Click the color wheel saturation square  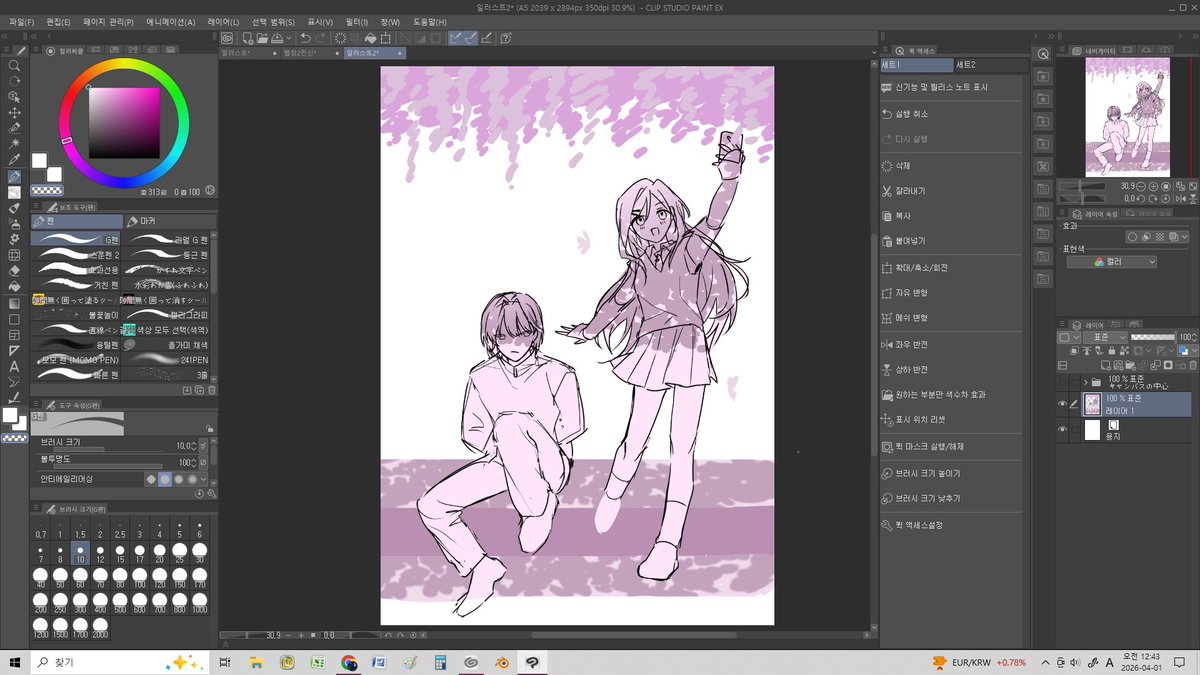pyautogui.click(x=124, y=122)
